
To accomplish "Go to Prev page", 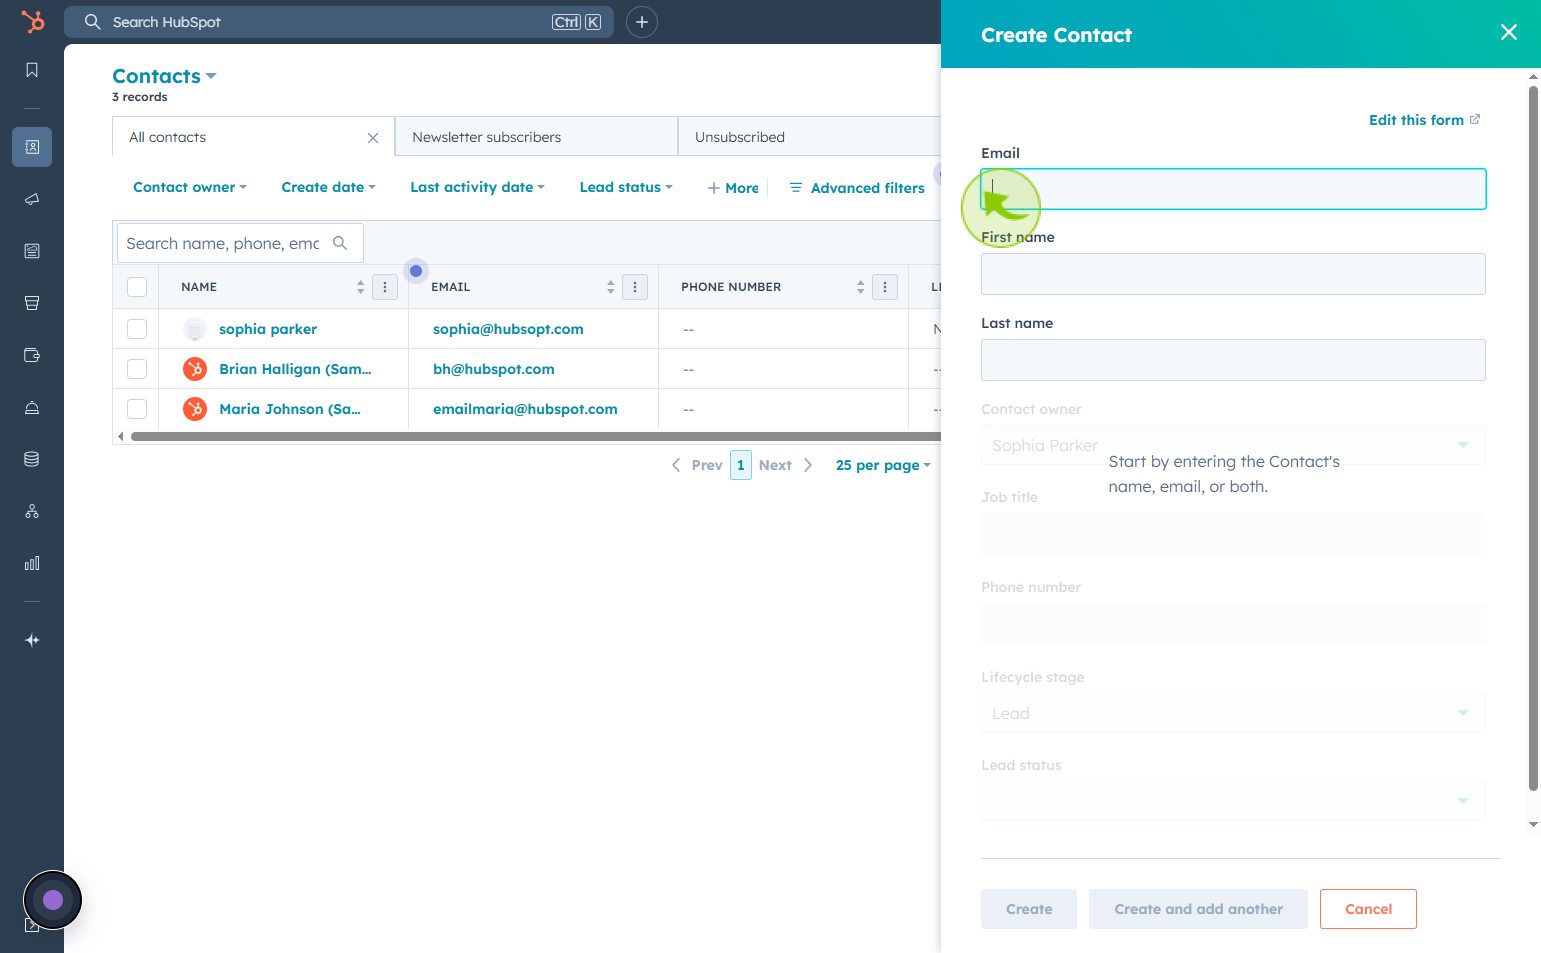I will point(697,465).
